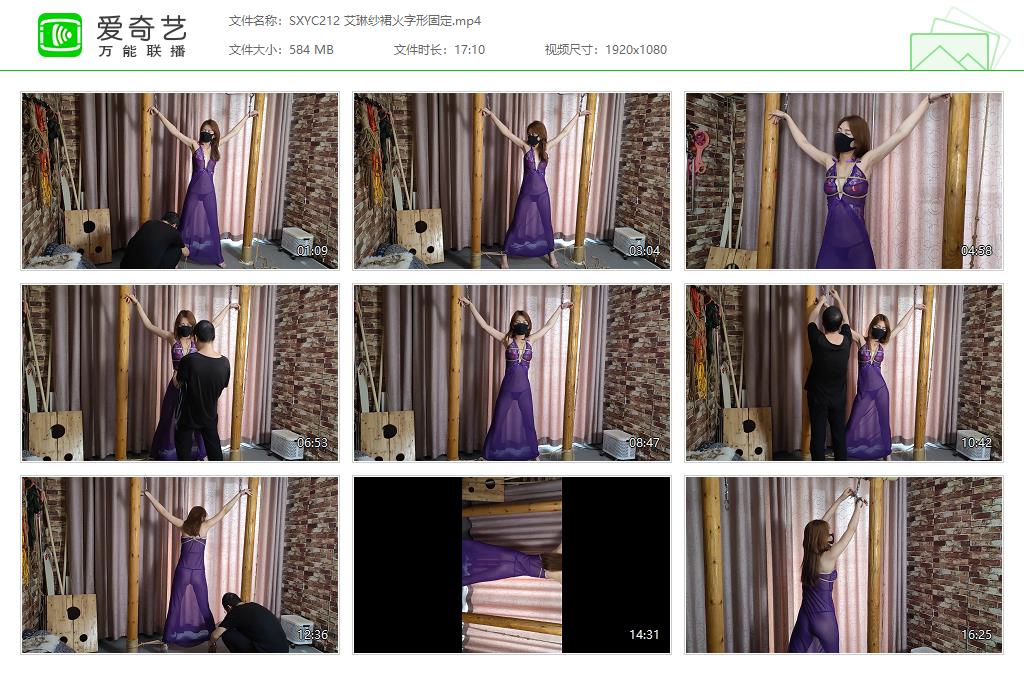Select the frame preview at 06:53
This screenshot has width=1024, height=675.
[180, 373]
